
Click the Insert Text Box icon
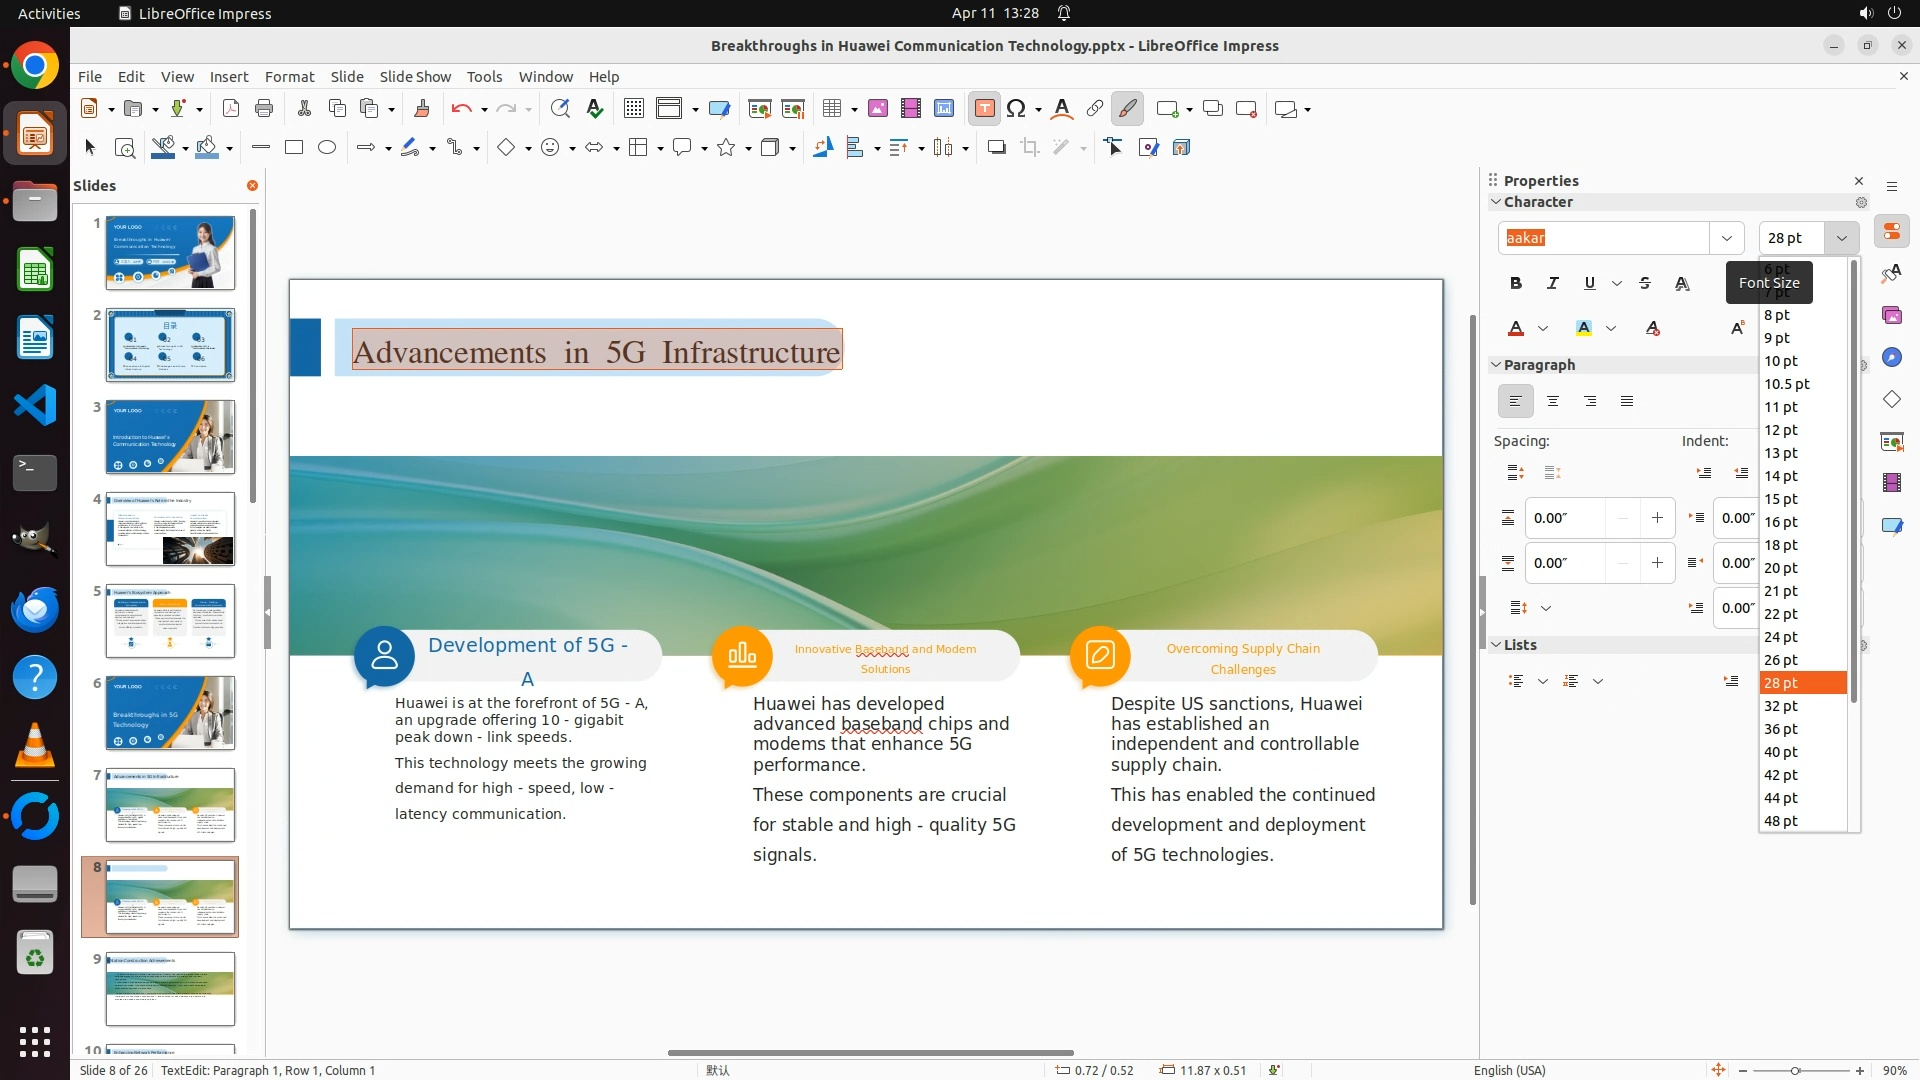(x=984, y=109)
